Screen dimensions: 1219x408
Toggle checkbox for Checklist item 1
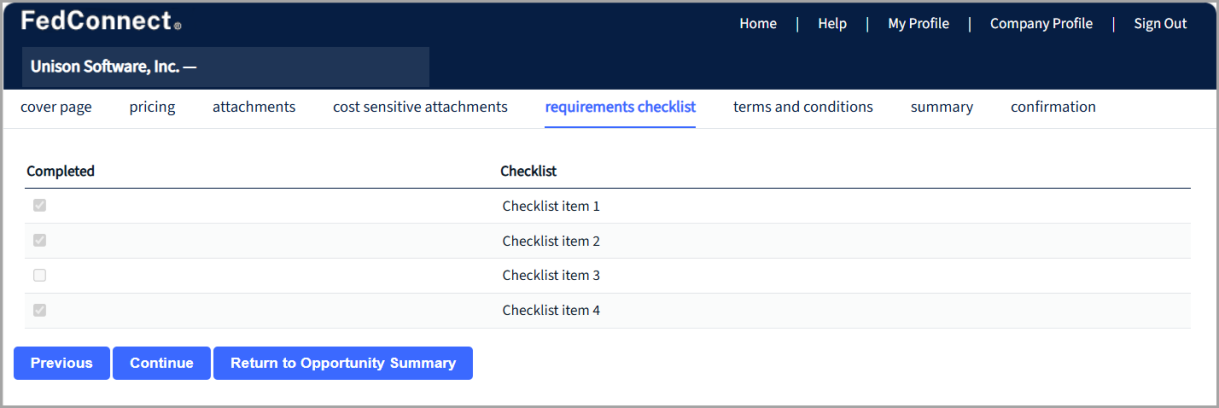coord(40,206)
